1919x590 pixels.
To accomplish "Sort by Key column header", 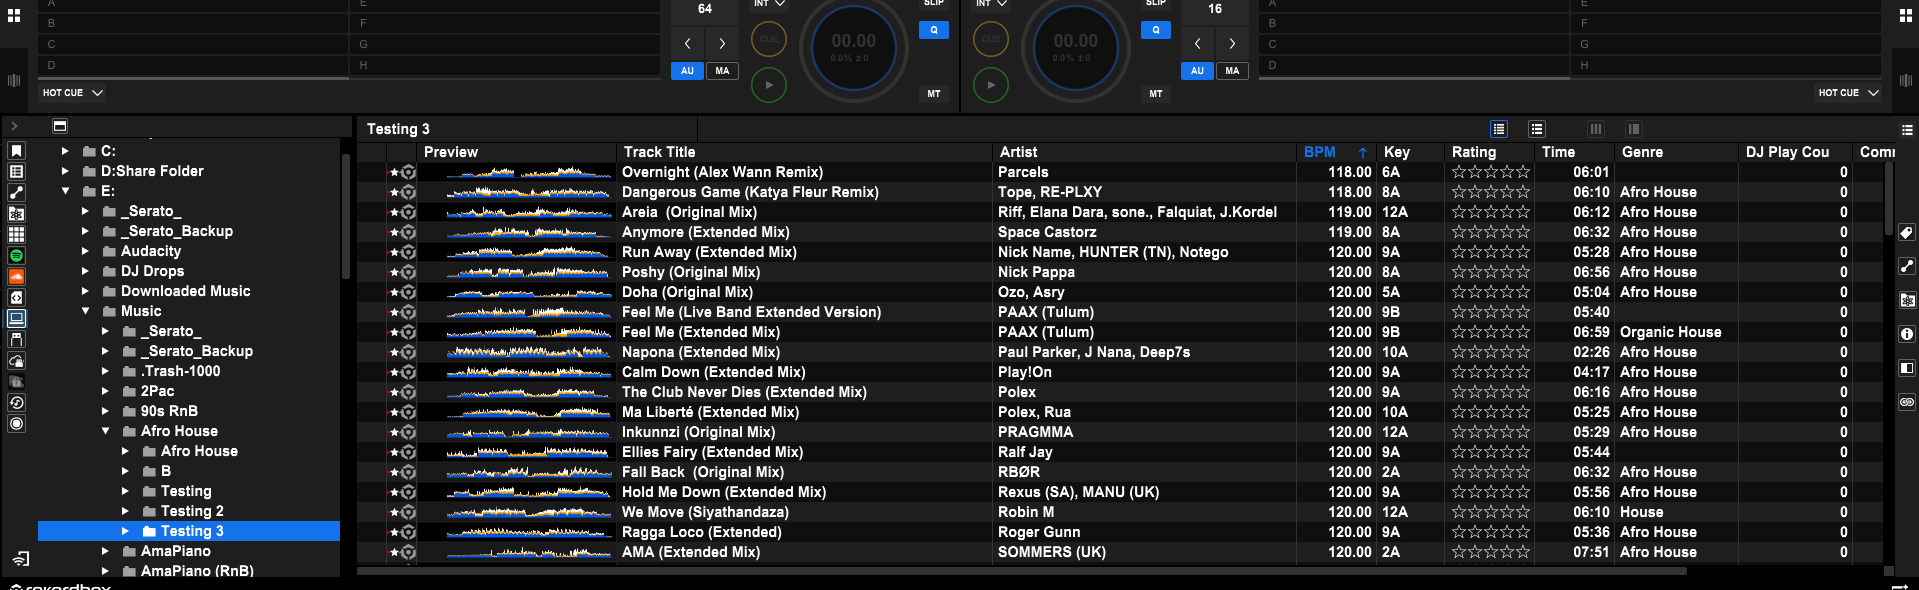I will coord(1409,152).
